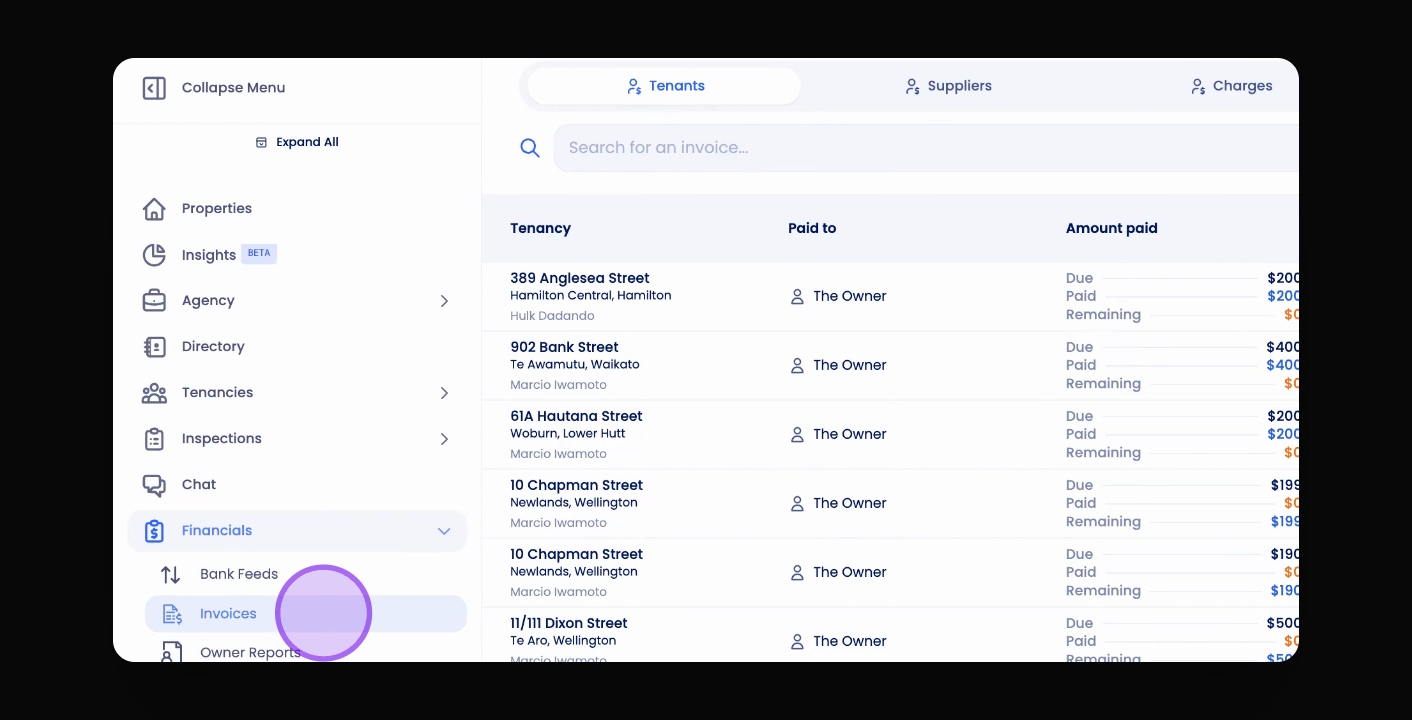The height and width of the screenshot is (720, 1412).
Task: Click the search magnifier icon
Action: tap(530, 148)
